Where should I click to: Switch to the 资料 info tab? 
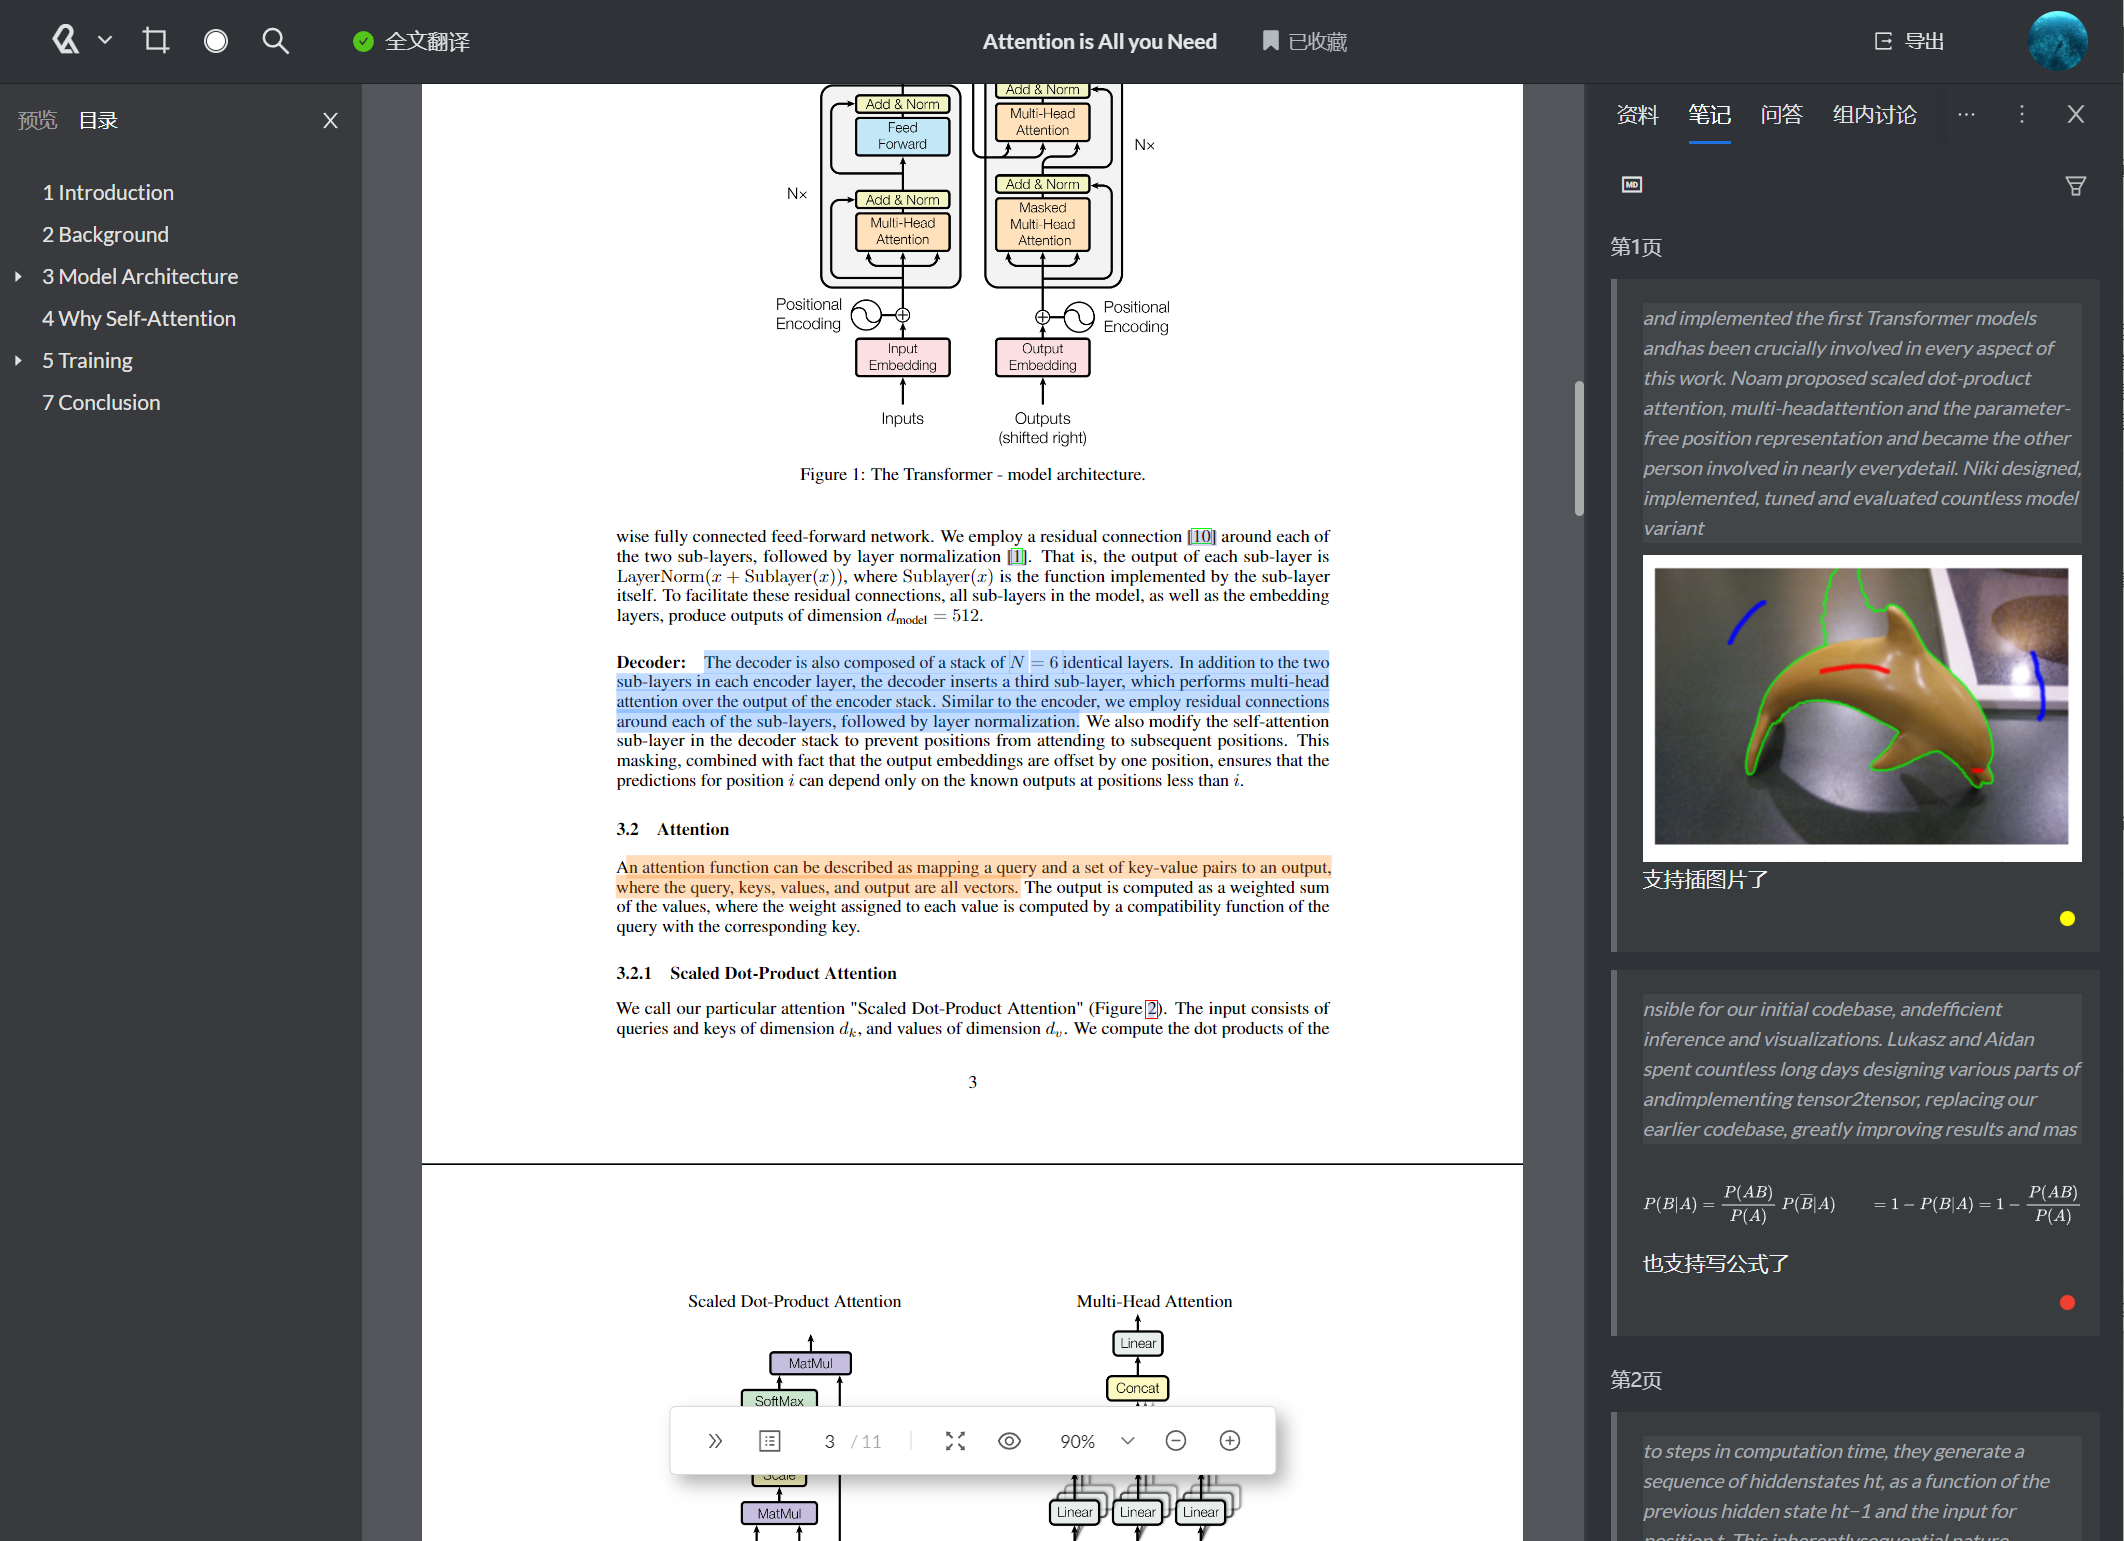click(x=1637, y=115)
